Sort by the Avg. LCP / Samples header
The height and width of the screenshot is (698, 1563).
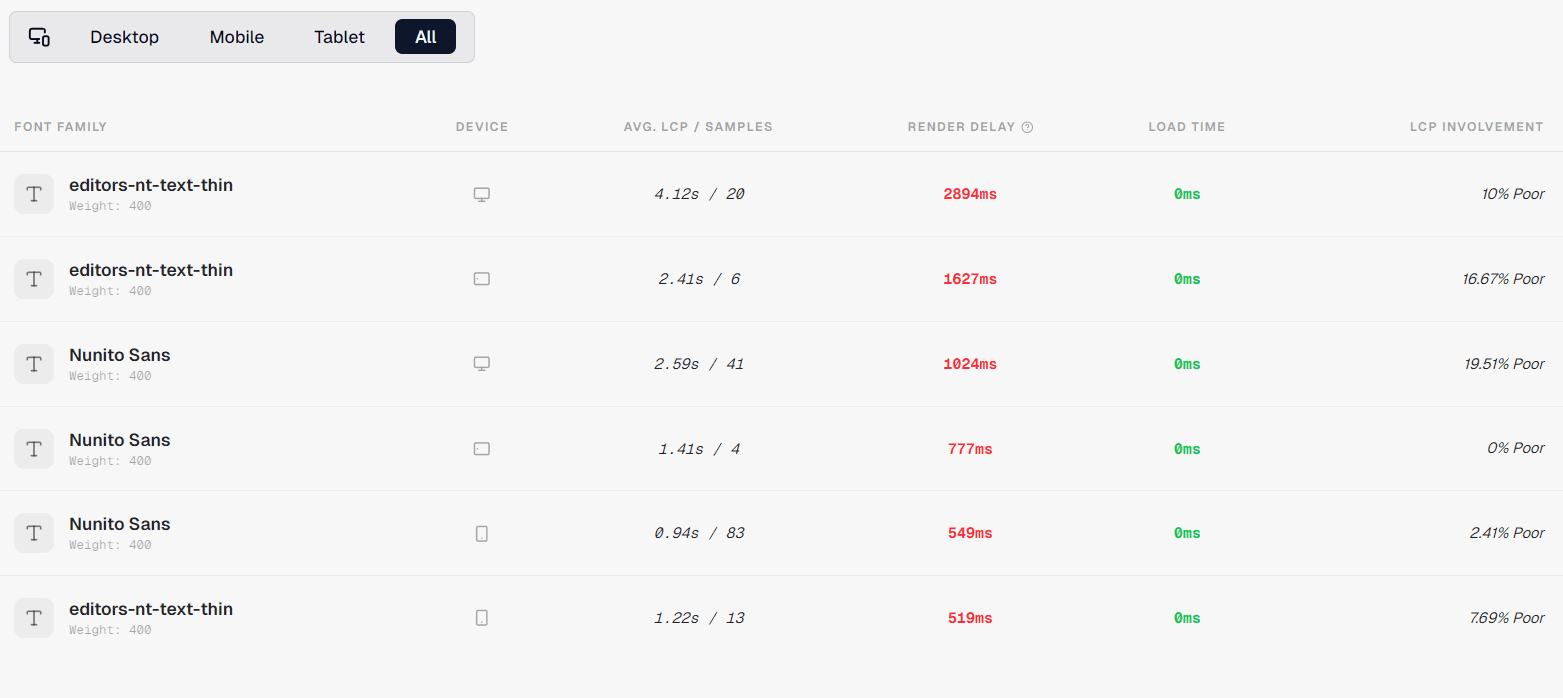[x=697, y=126]
